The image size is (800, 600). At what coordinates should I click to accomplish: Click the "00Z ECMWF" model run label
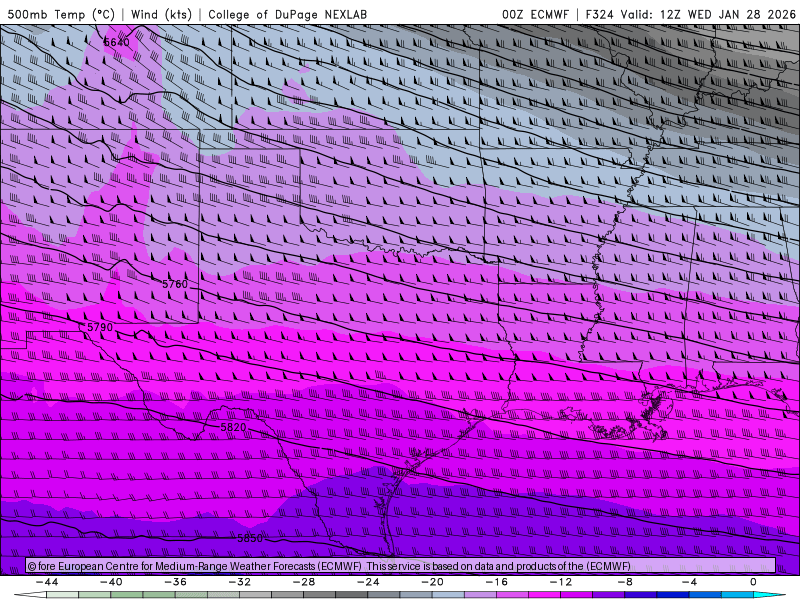[535, 14]
